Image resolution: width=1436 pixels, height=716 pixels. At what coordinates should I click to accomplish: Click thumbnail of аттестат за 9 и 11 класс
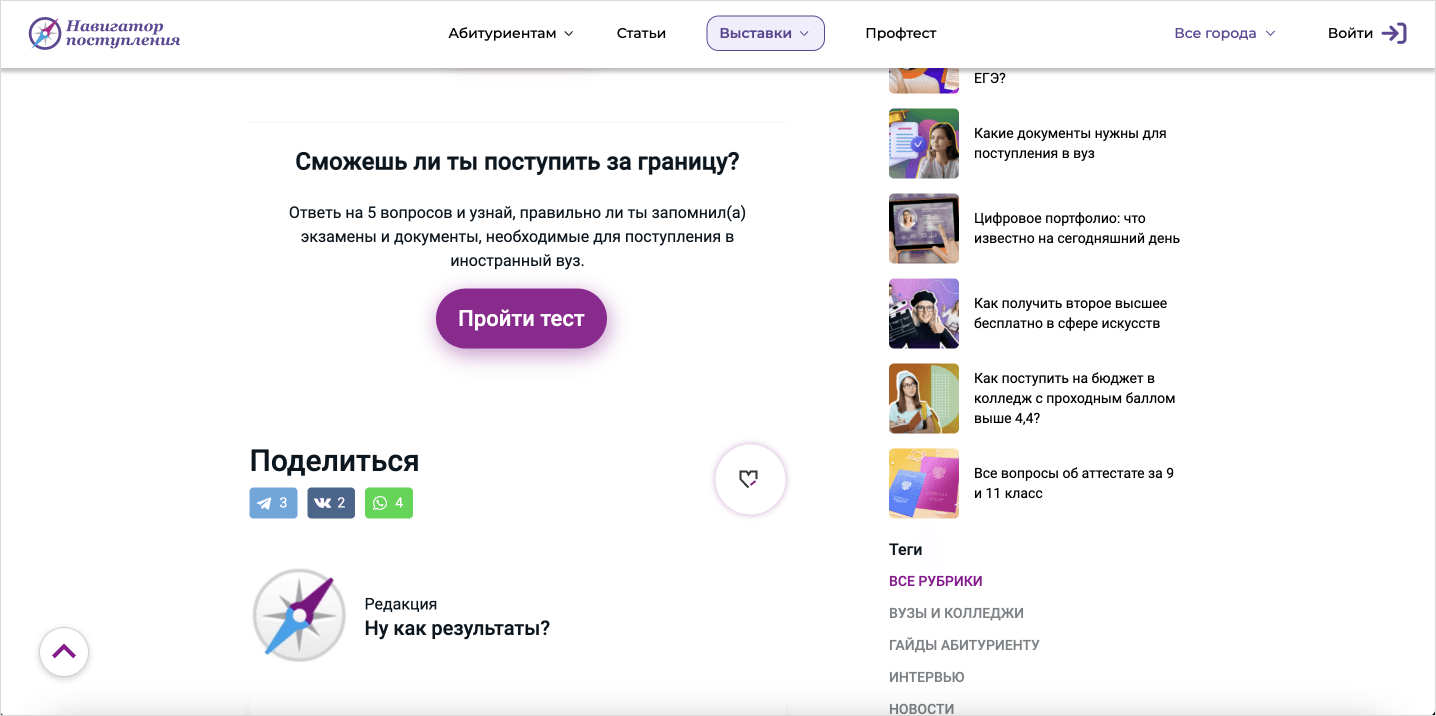pos(924,483)
